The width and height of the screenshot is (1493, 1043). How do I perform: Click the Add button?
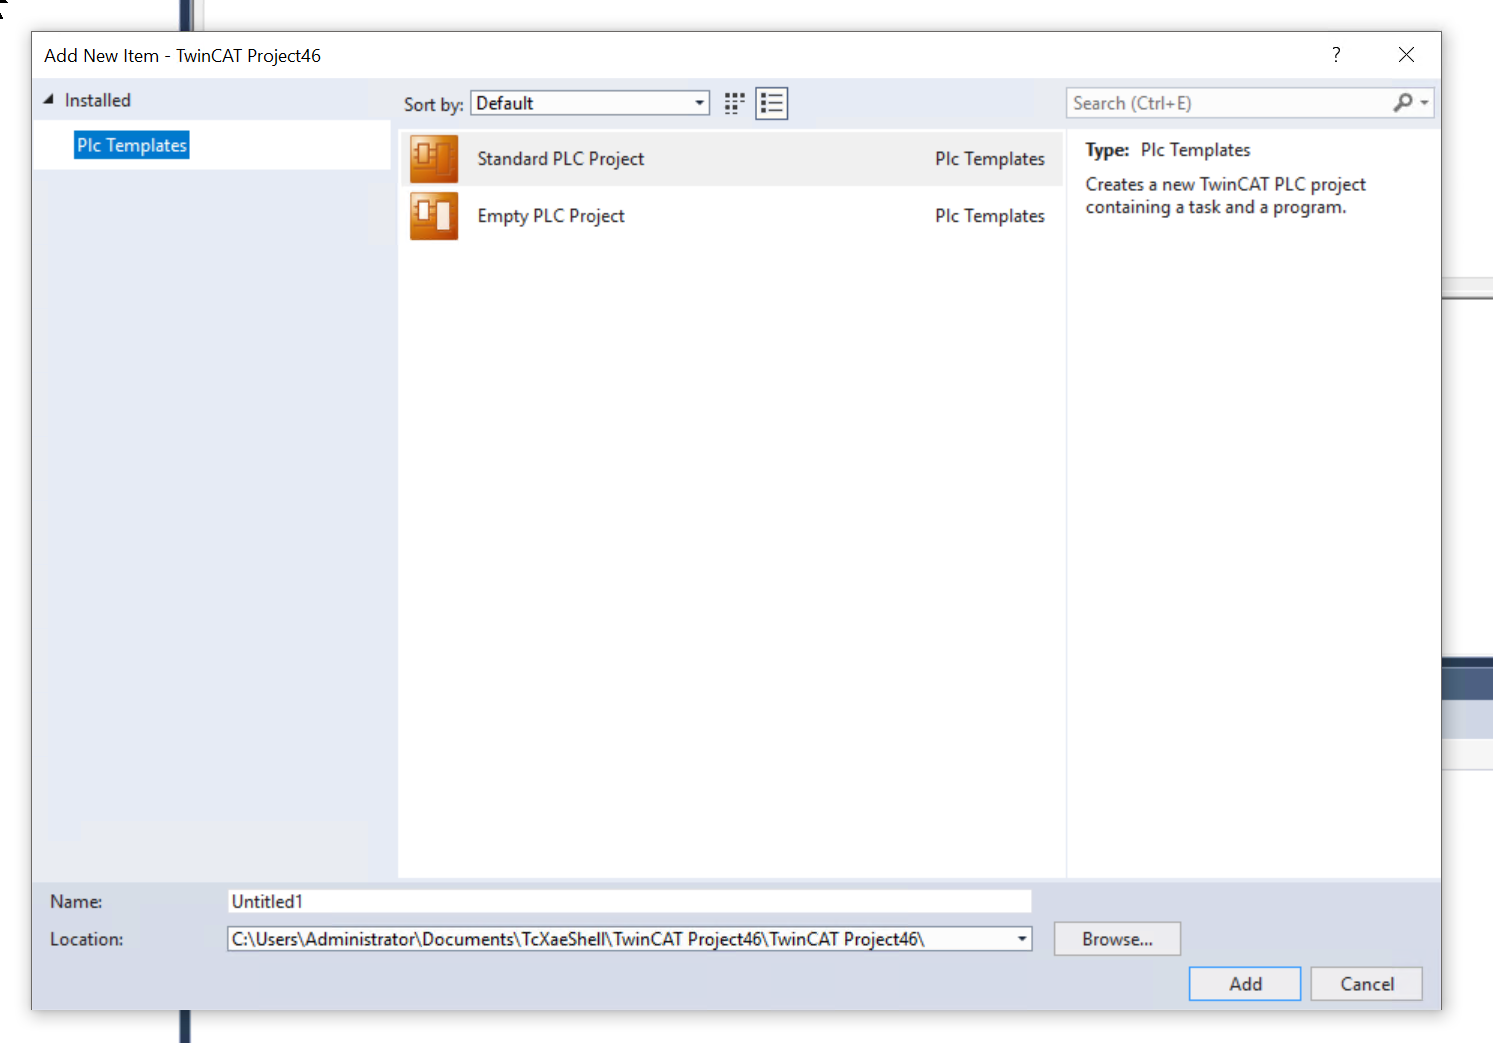(x=1245, y=984)
